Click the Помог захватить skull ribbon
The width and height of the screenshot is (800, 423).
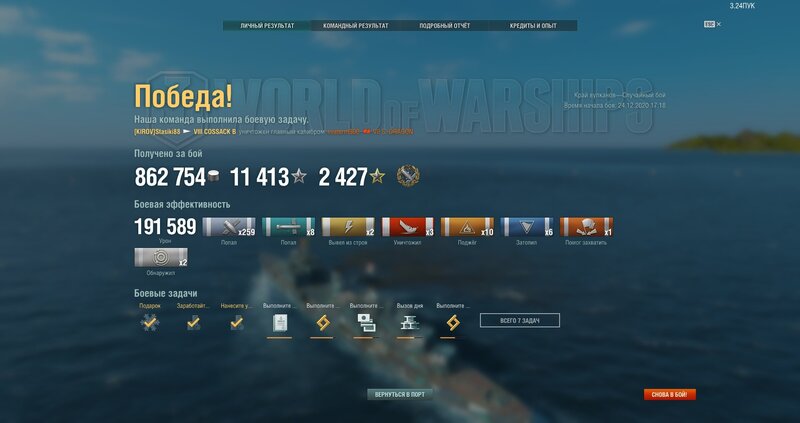586,227
